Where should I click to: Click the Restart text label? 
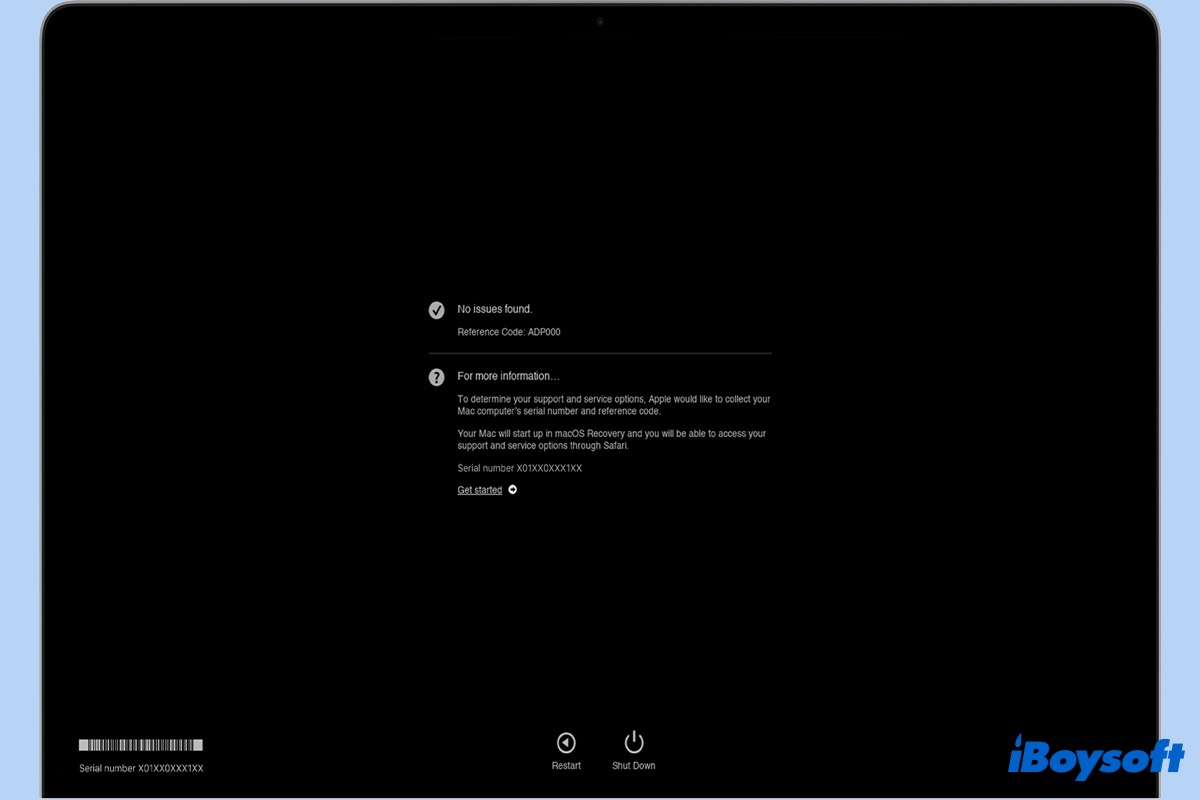pos(566,766)
